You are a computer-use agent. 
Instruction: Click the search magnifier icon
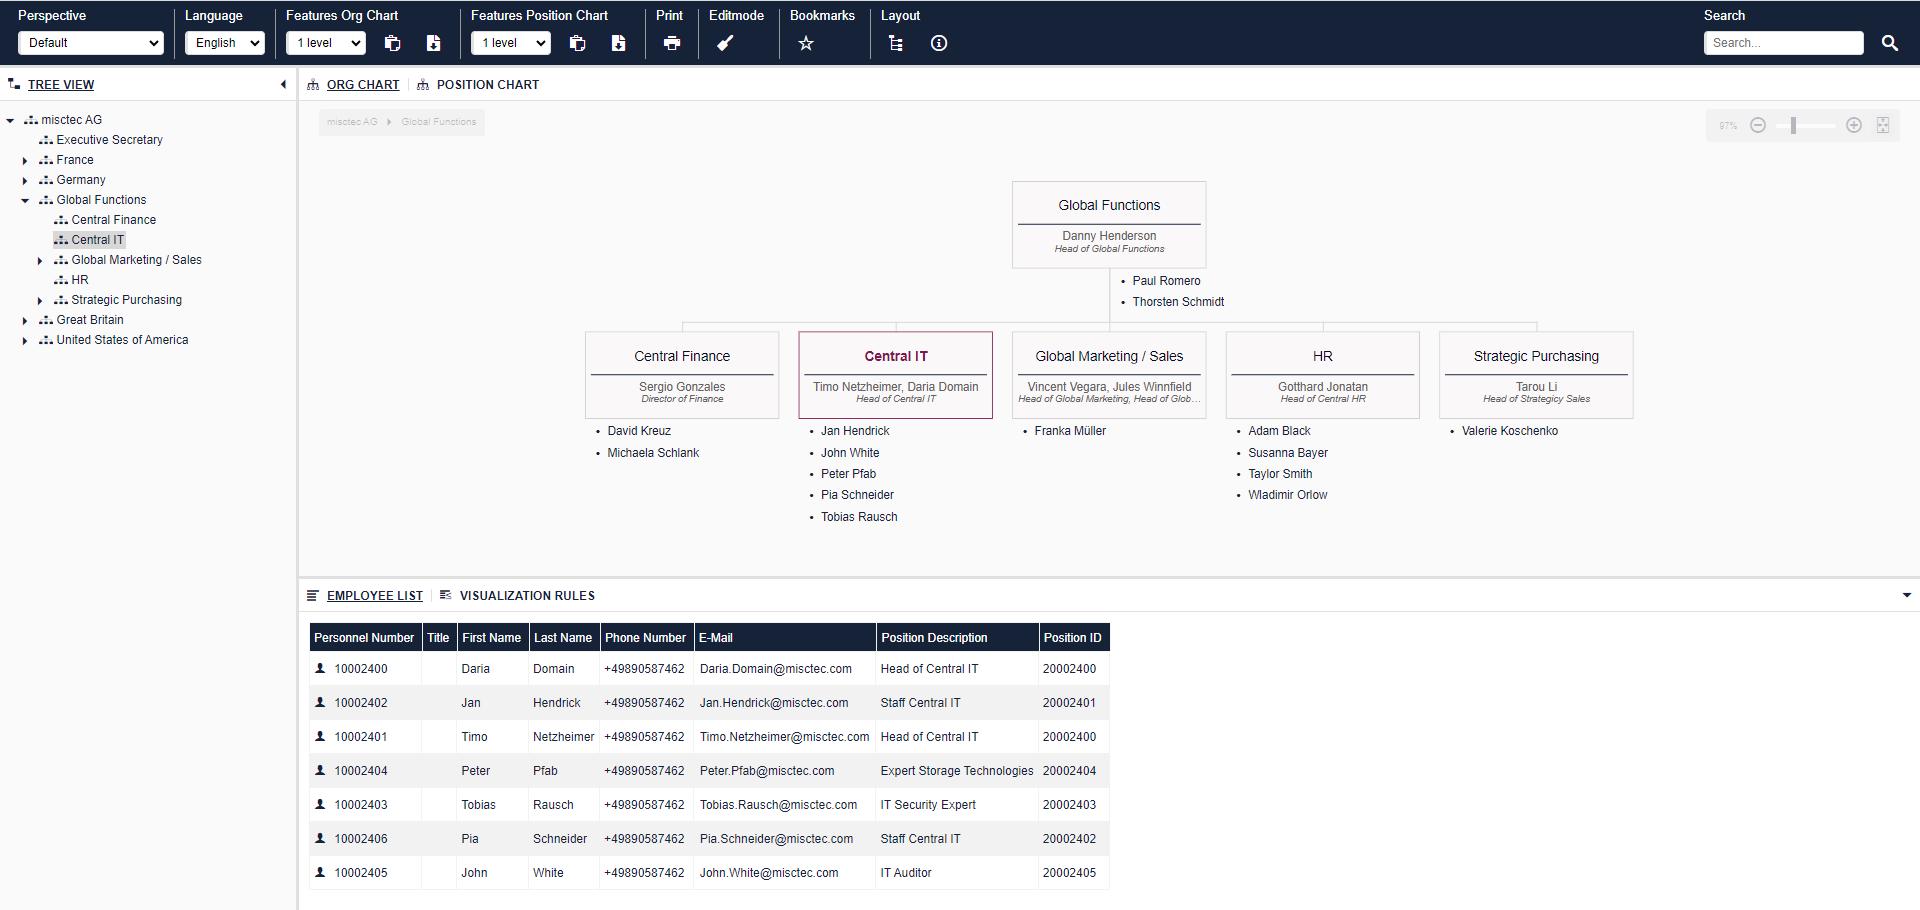click(1890, 43)
